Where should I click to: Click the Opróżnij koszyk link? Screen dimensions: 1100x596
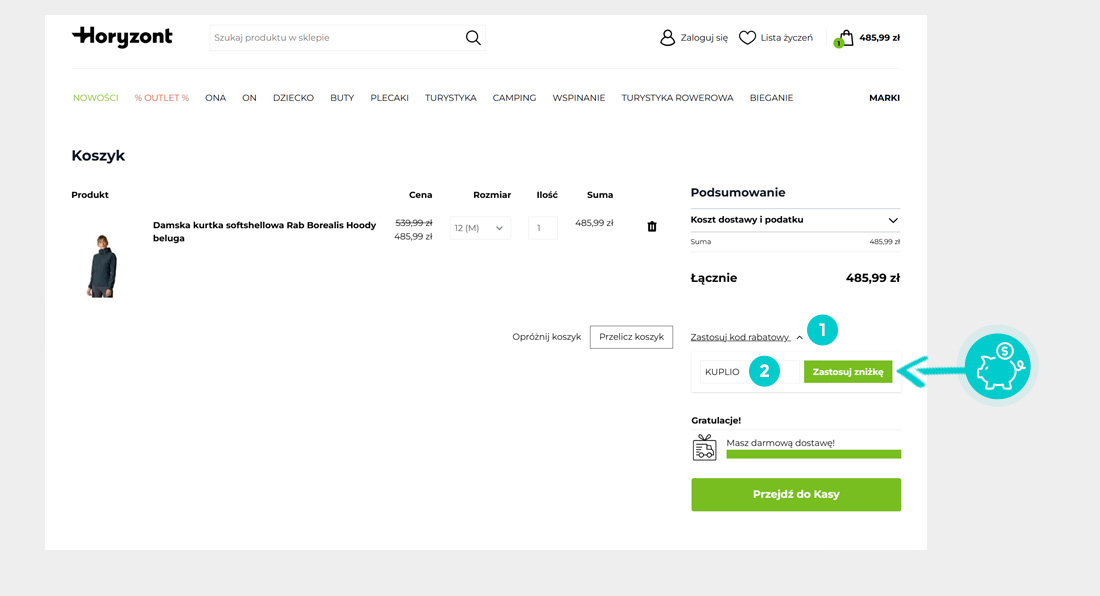coord(546,337)
